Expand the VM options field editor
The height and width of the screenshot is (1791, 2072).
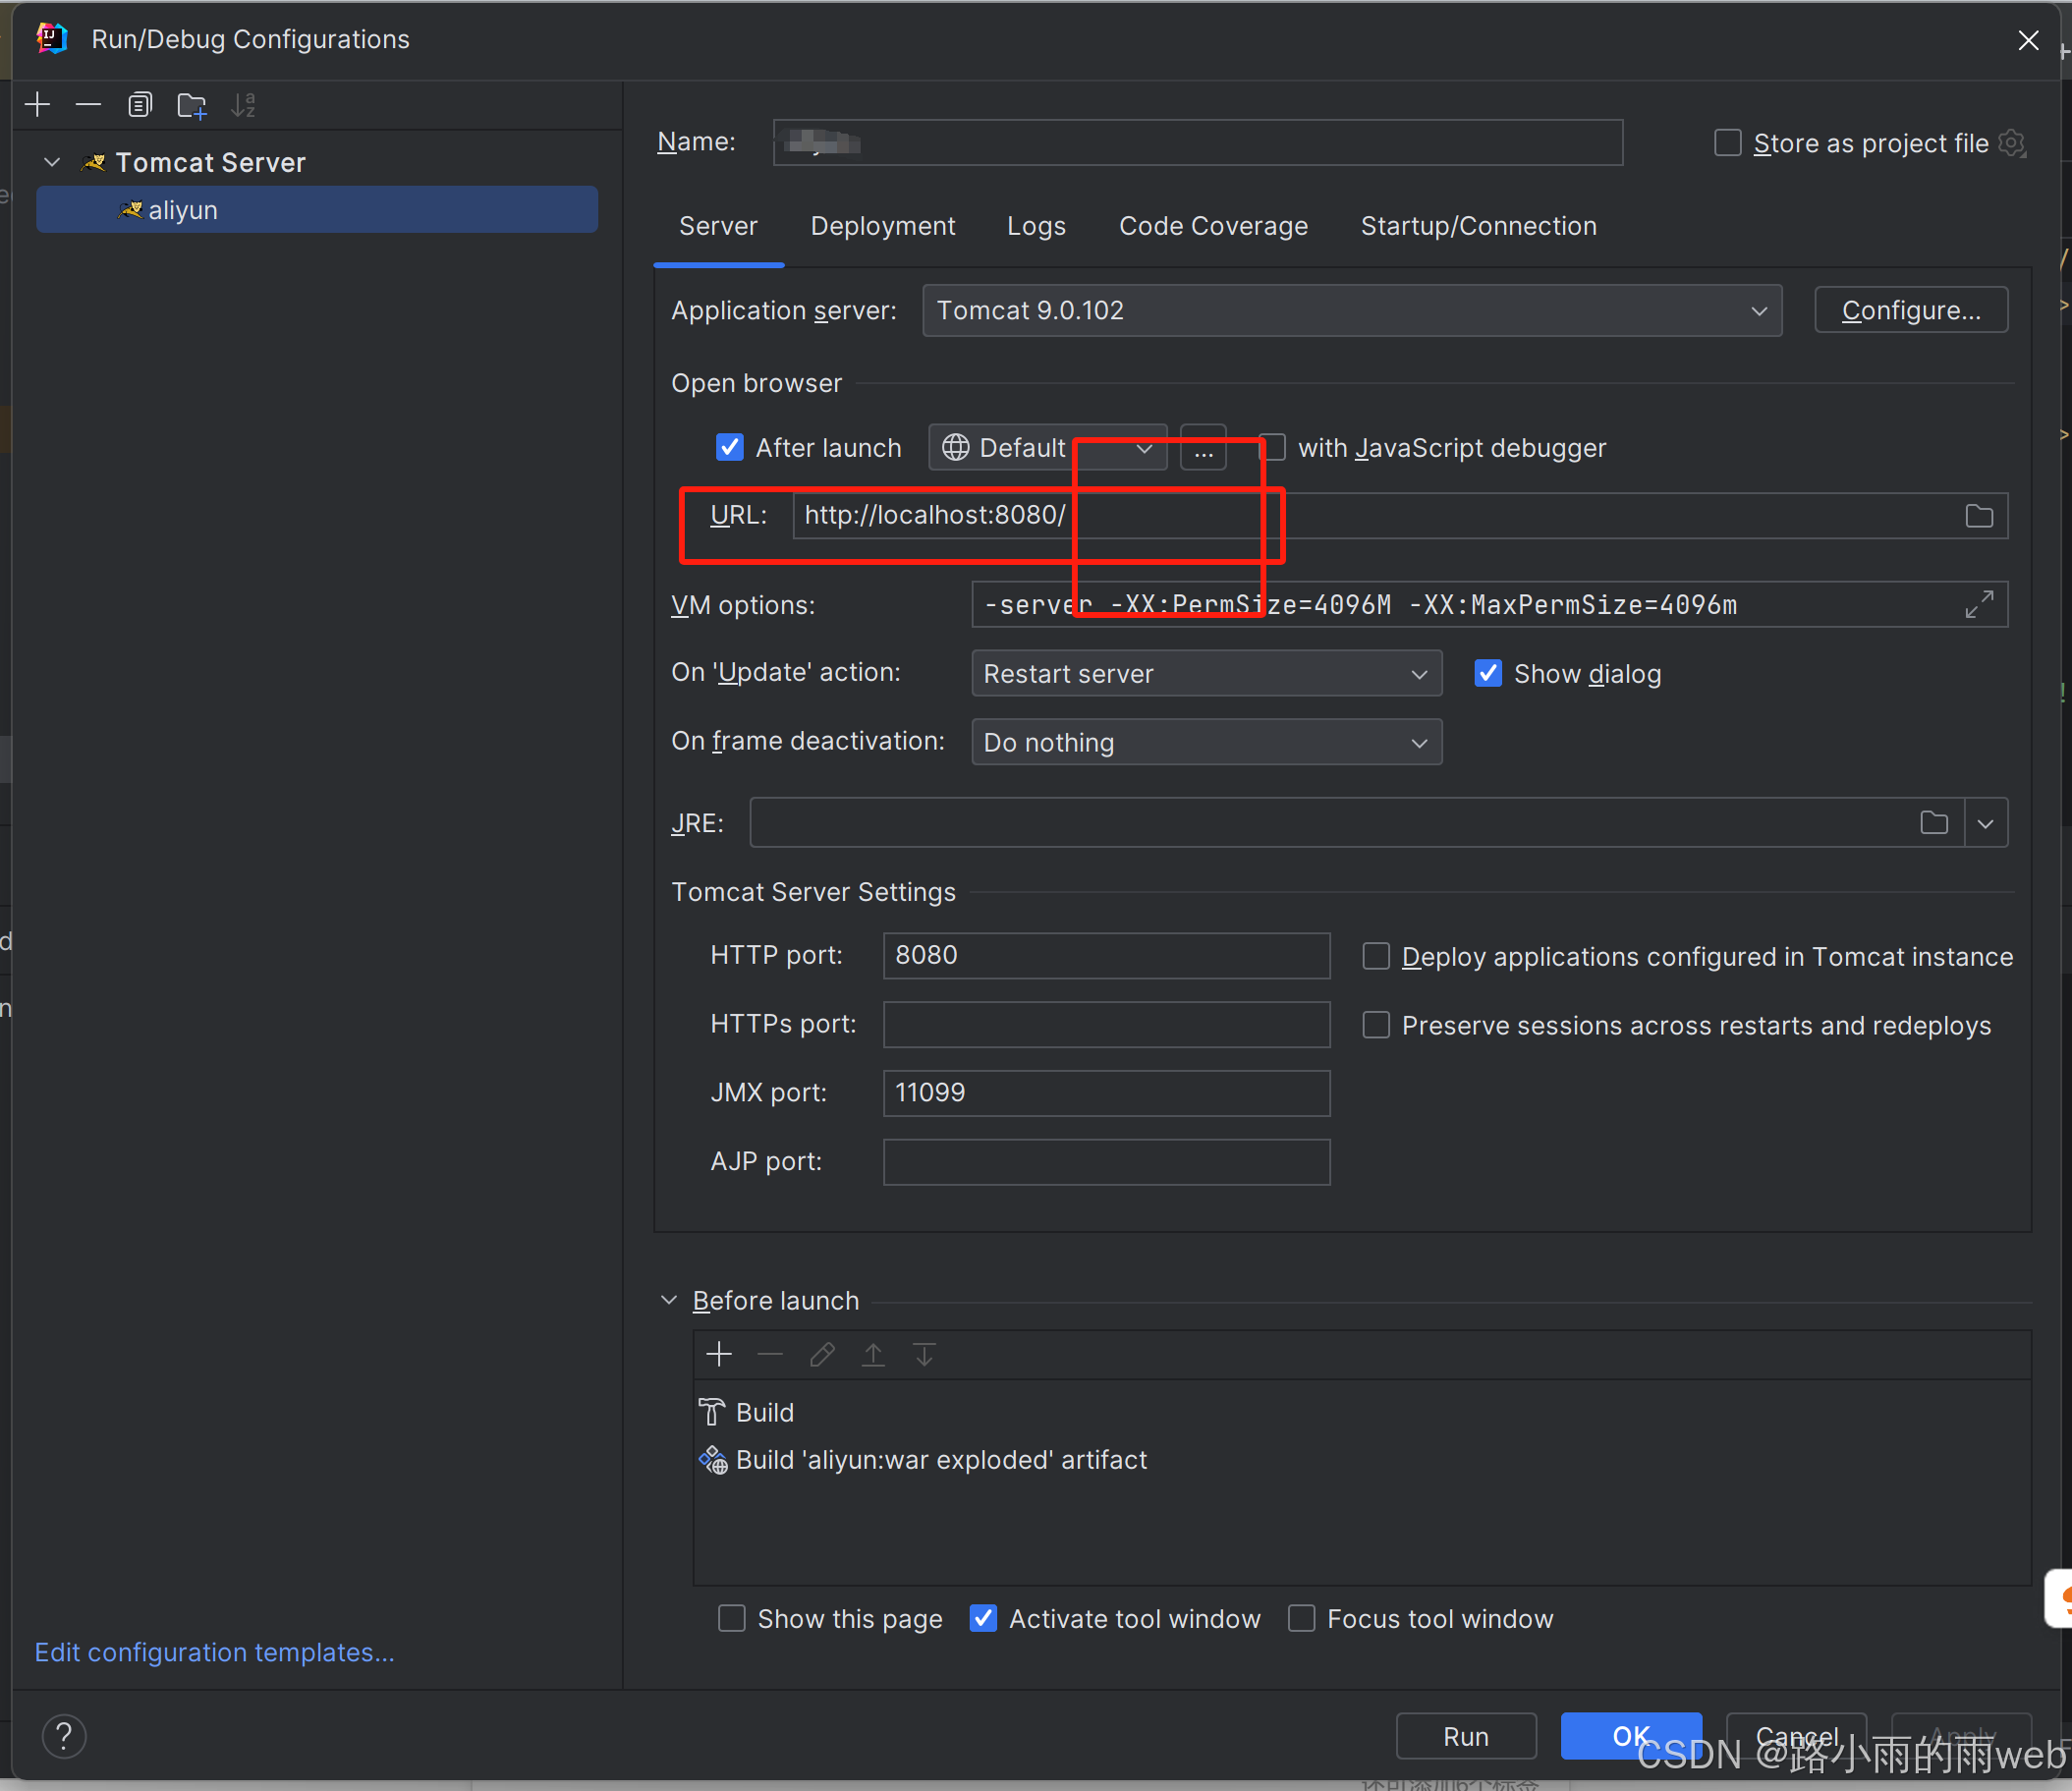tap(1978, 604)
